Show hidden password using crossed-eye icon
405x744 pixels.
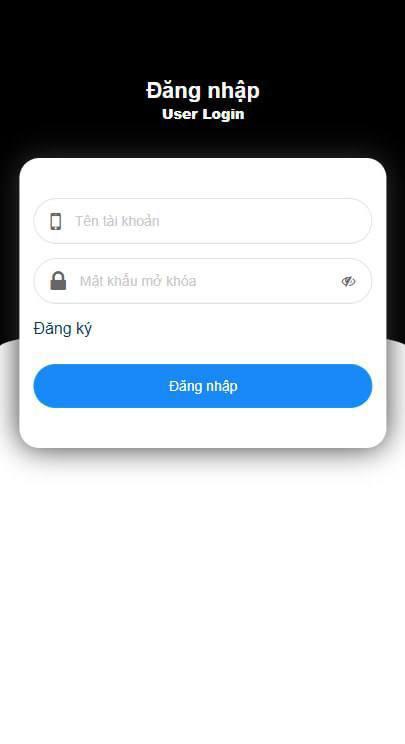click(348, 281)
